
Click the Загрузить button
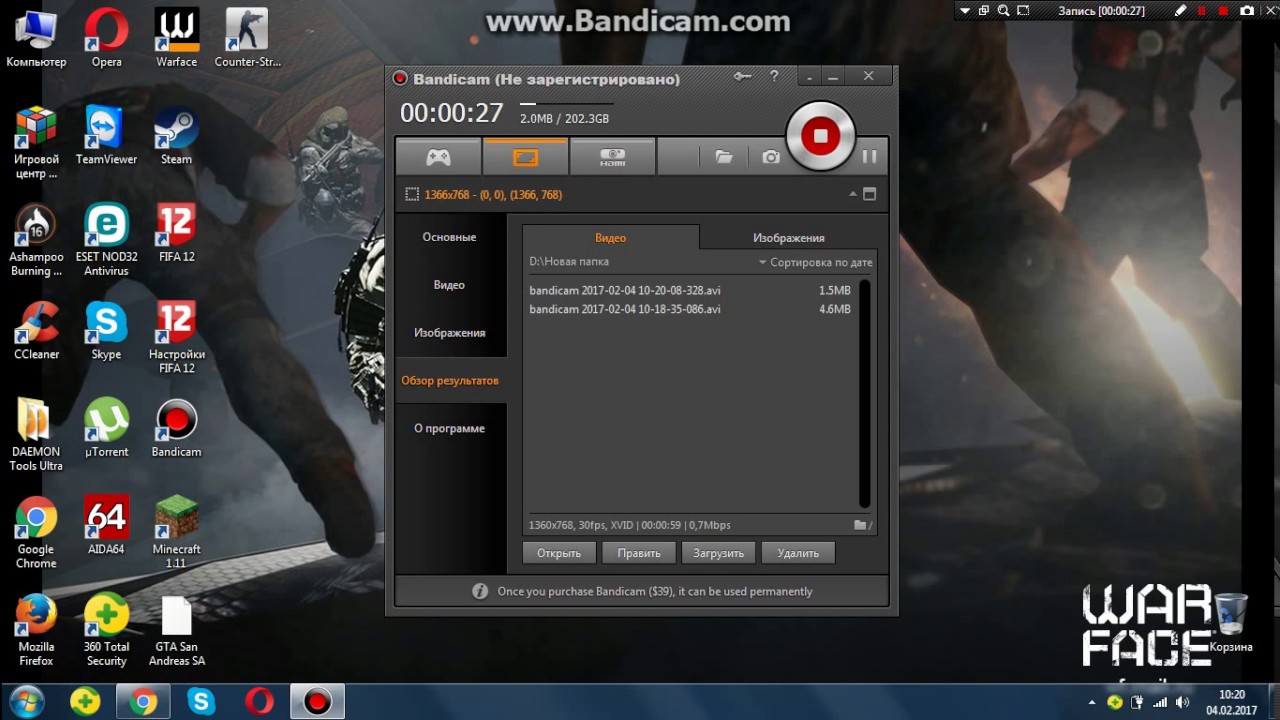pyautogui.click(x=718, y=553)
